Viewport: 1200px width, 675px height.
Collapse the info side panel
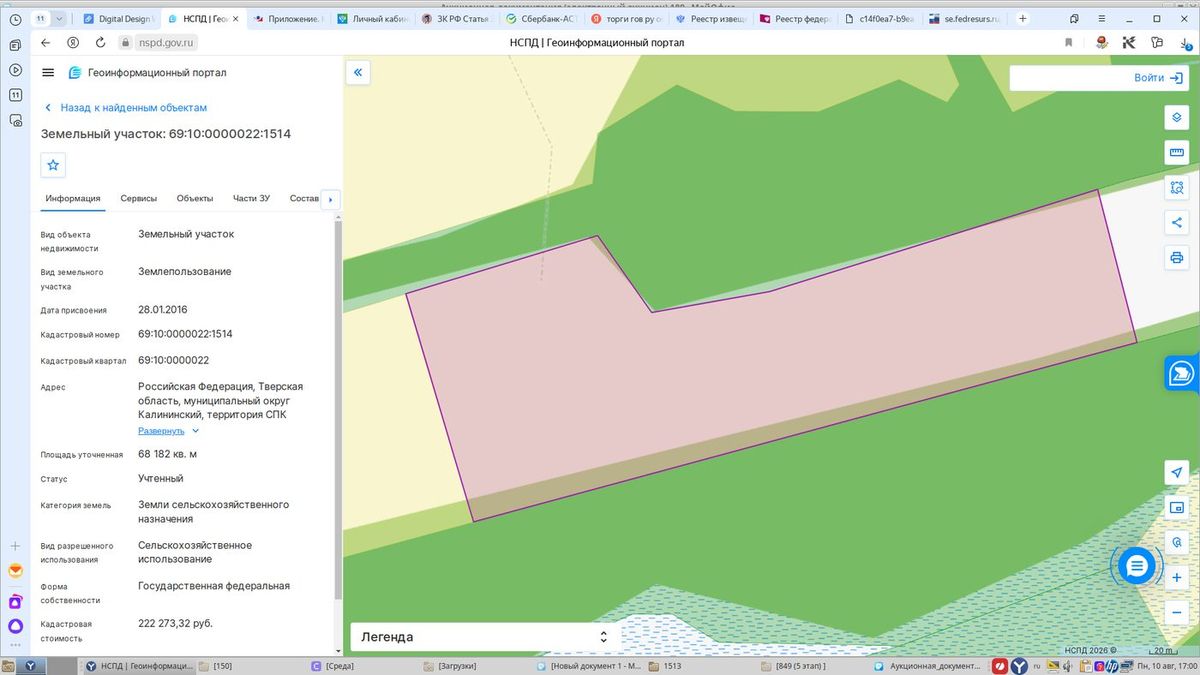tap(357, 72)
